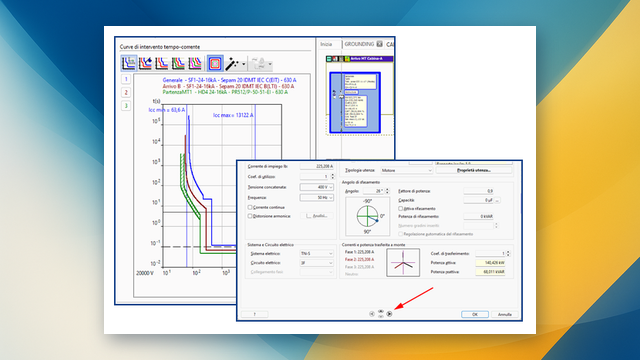
Task: Click the greyed-out toolbar icon beside the wand
Action: pyautogui.click(x=259, y=64)
